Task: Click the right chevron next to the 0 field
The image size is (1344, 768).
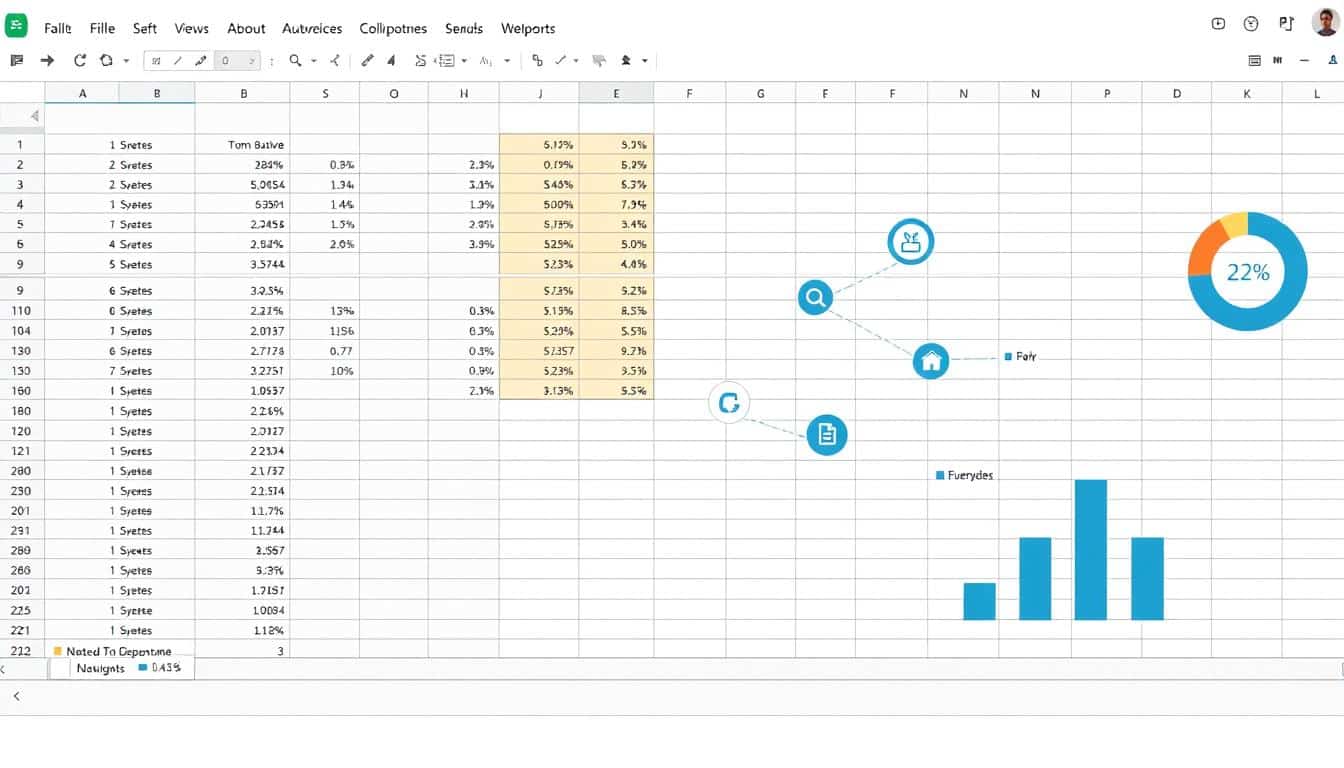Action: [x=252, y=61]
